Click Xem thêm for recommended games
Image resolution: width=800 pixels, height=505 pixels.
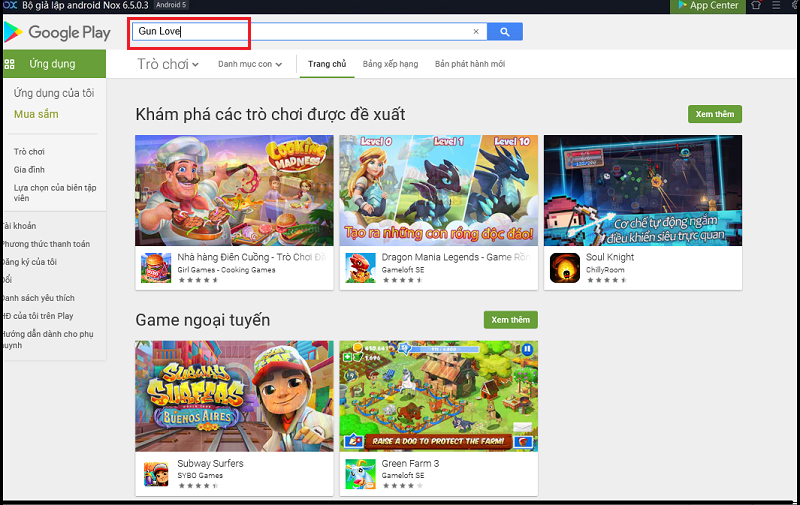715,114
